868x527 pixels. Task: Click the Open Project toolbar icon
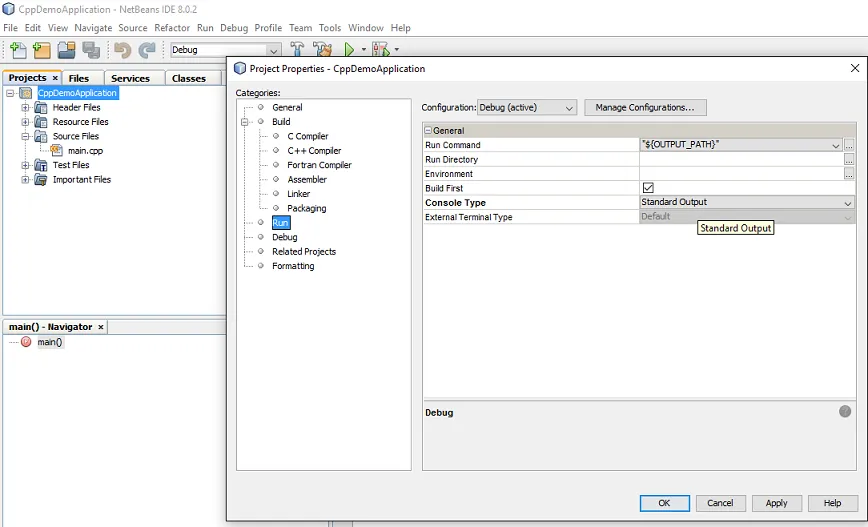pos(66,50)
